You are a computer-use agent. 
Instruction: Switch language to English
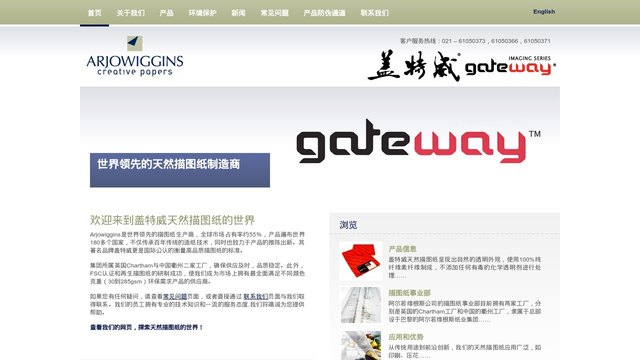pos(544,12)
